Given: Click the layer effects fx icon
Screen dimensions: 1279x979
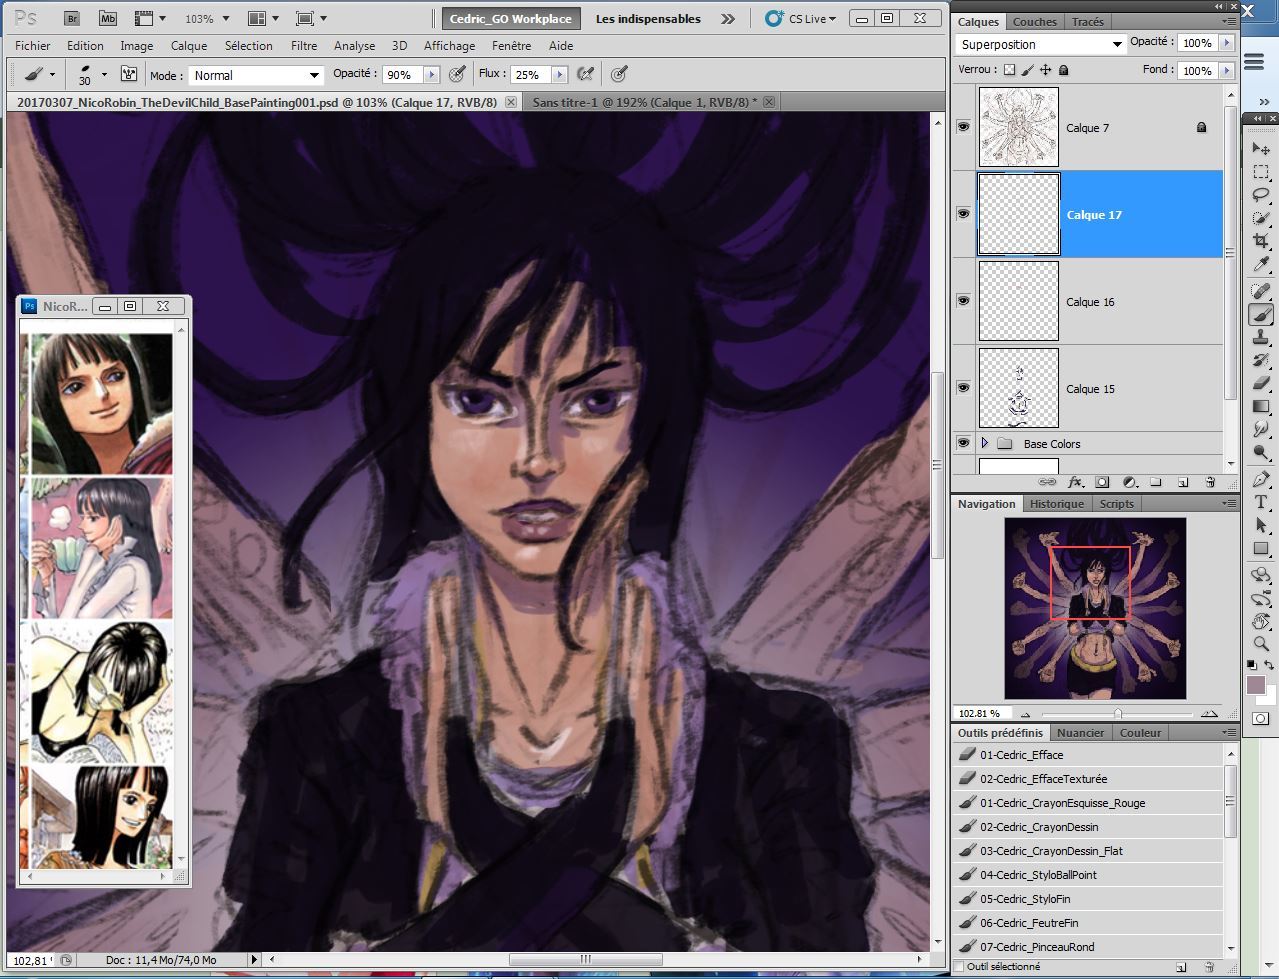Looking at the screenshot, I should point(1076,482).
